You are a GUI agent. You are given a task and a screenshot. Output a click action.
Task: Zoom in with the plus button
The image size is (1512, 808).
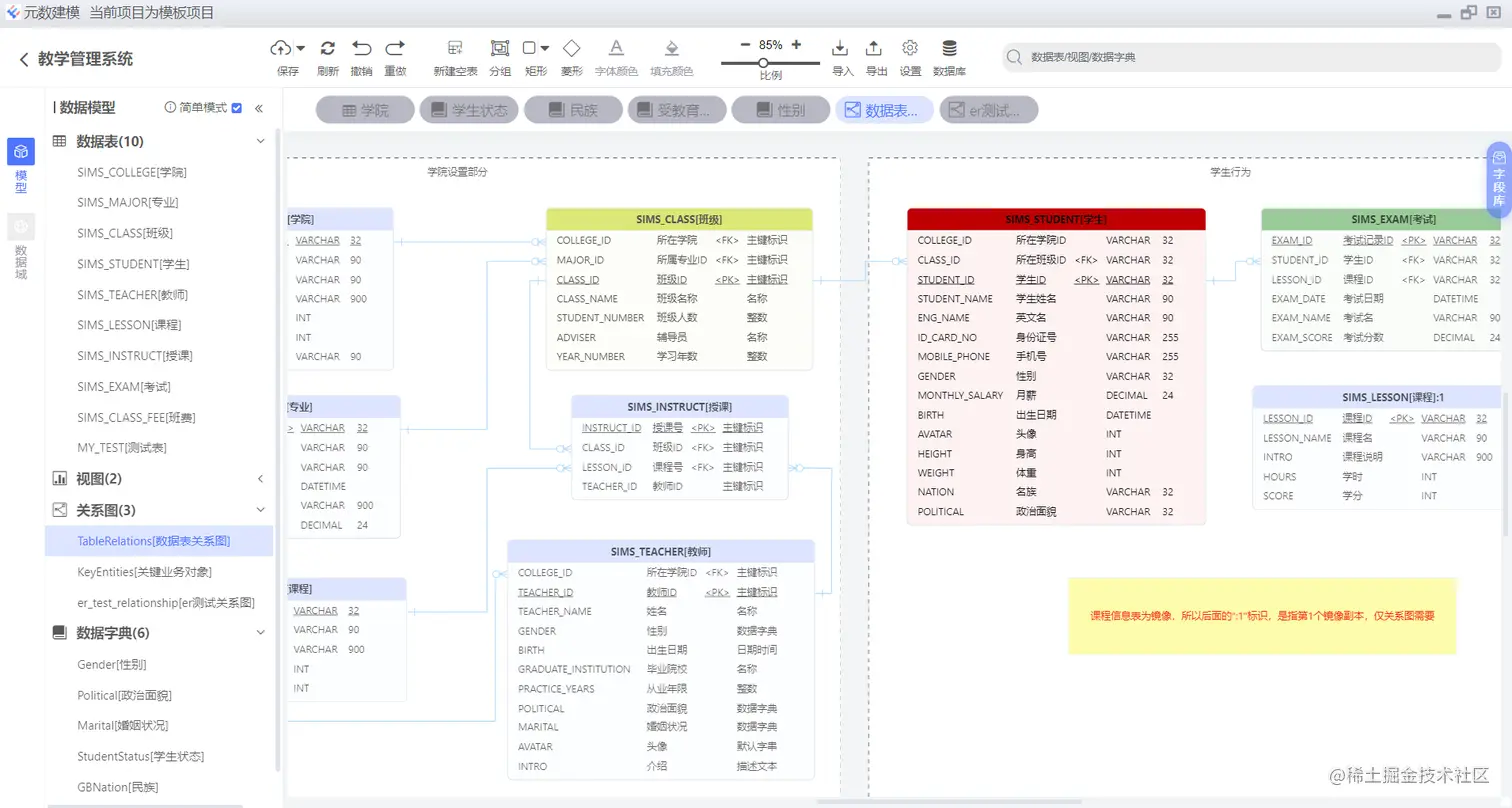[796, 45]
